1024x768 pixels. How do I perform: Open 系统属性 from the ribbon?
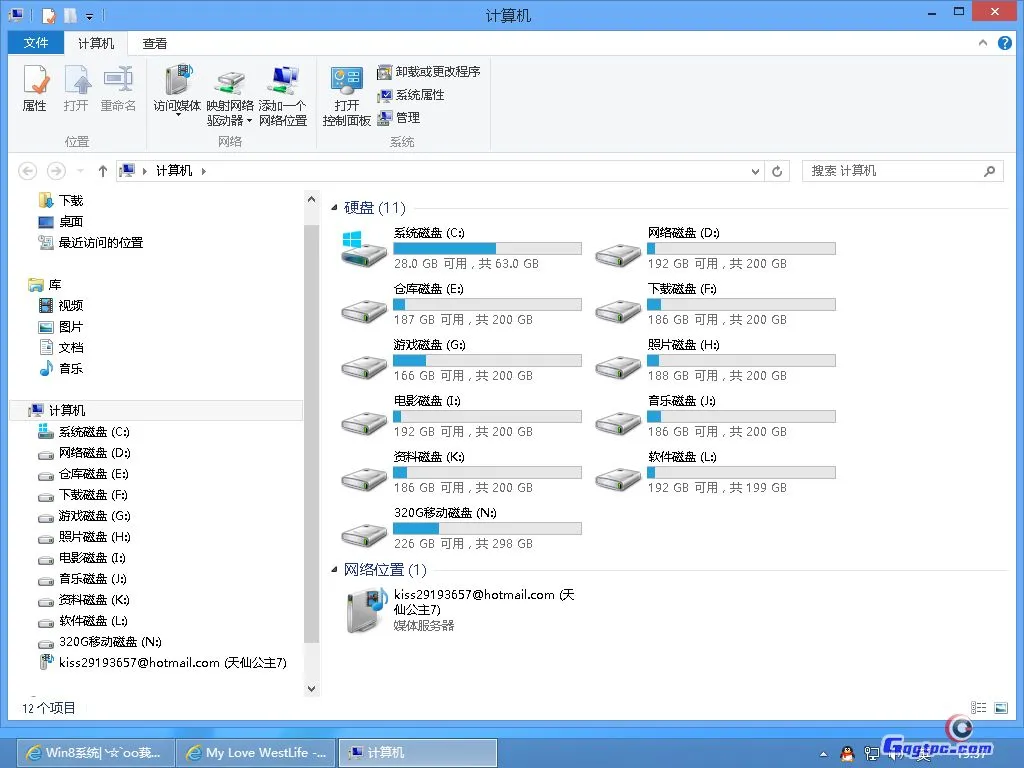(412, 95)
